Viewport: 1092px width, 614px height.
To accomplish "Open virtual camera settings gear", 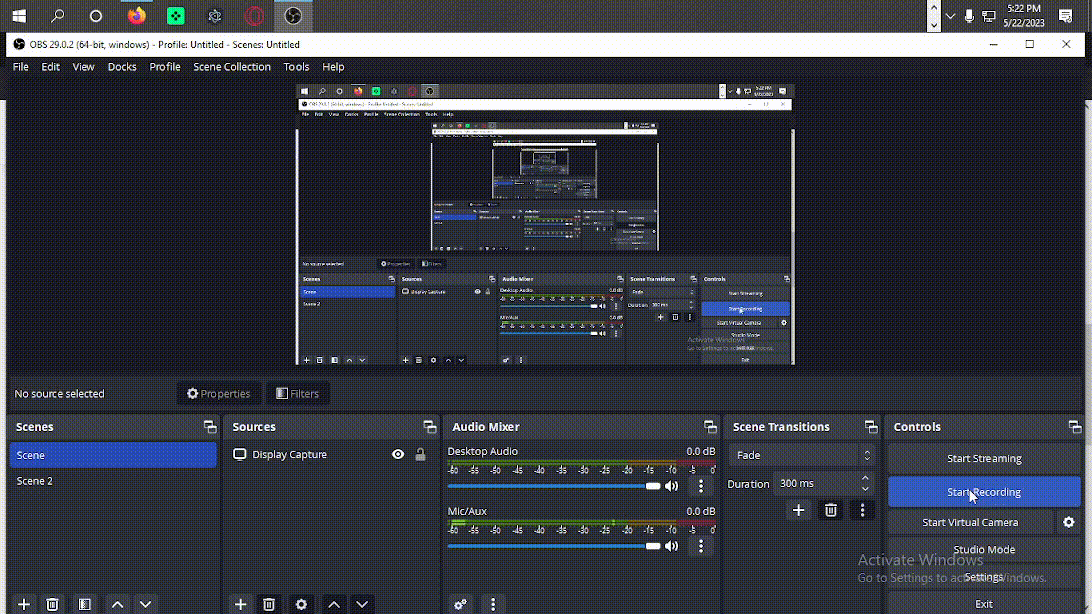I will pos(1068,522).
